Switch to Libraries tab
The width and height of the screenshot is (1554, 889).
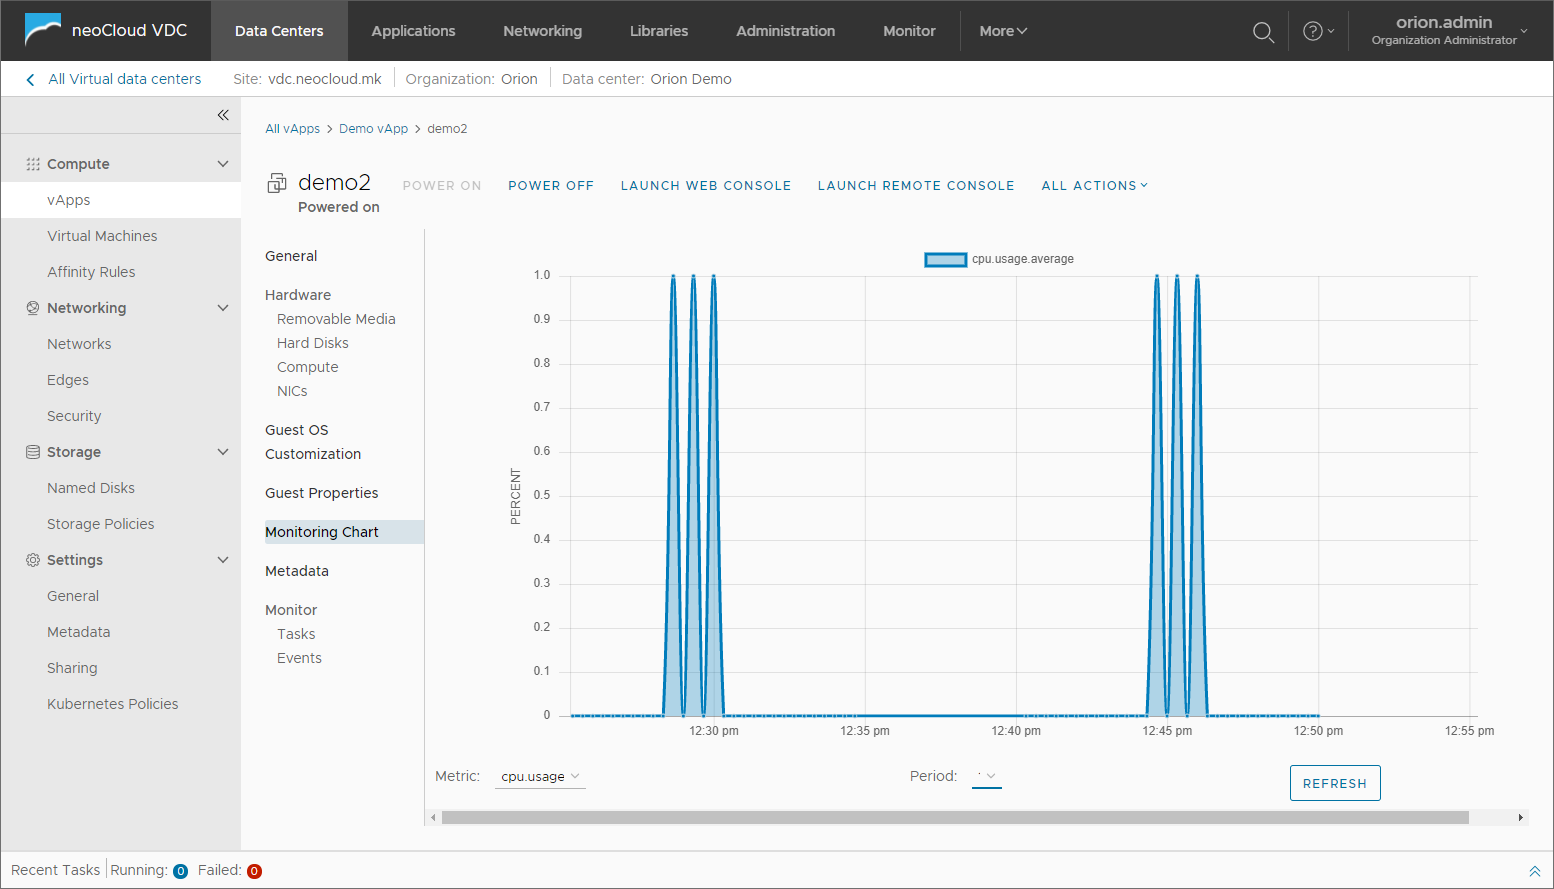point(659,31)
